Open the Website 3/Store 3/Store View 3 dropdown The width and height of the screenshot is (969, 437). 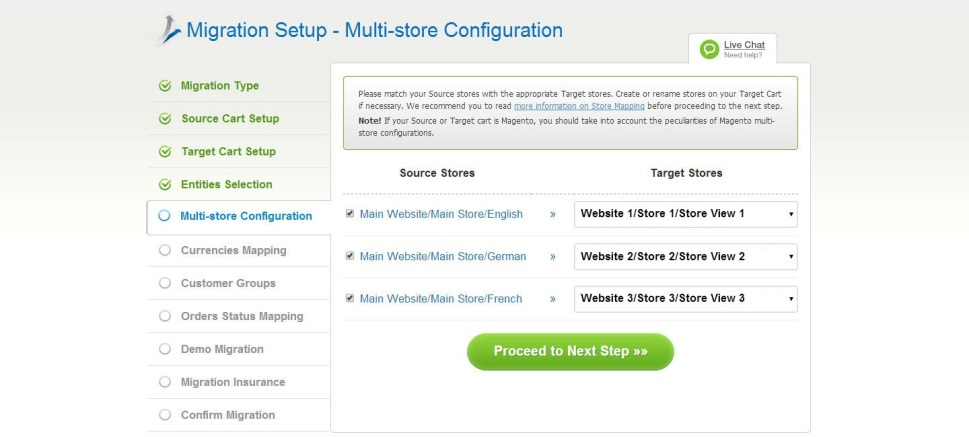pyautogui.click(x=685, y=299)
